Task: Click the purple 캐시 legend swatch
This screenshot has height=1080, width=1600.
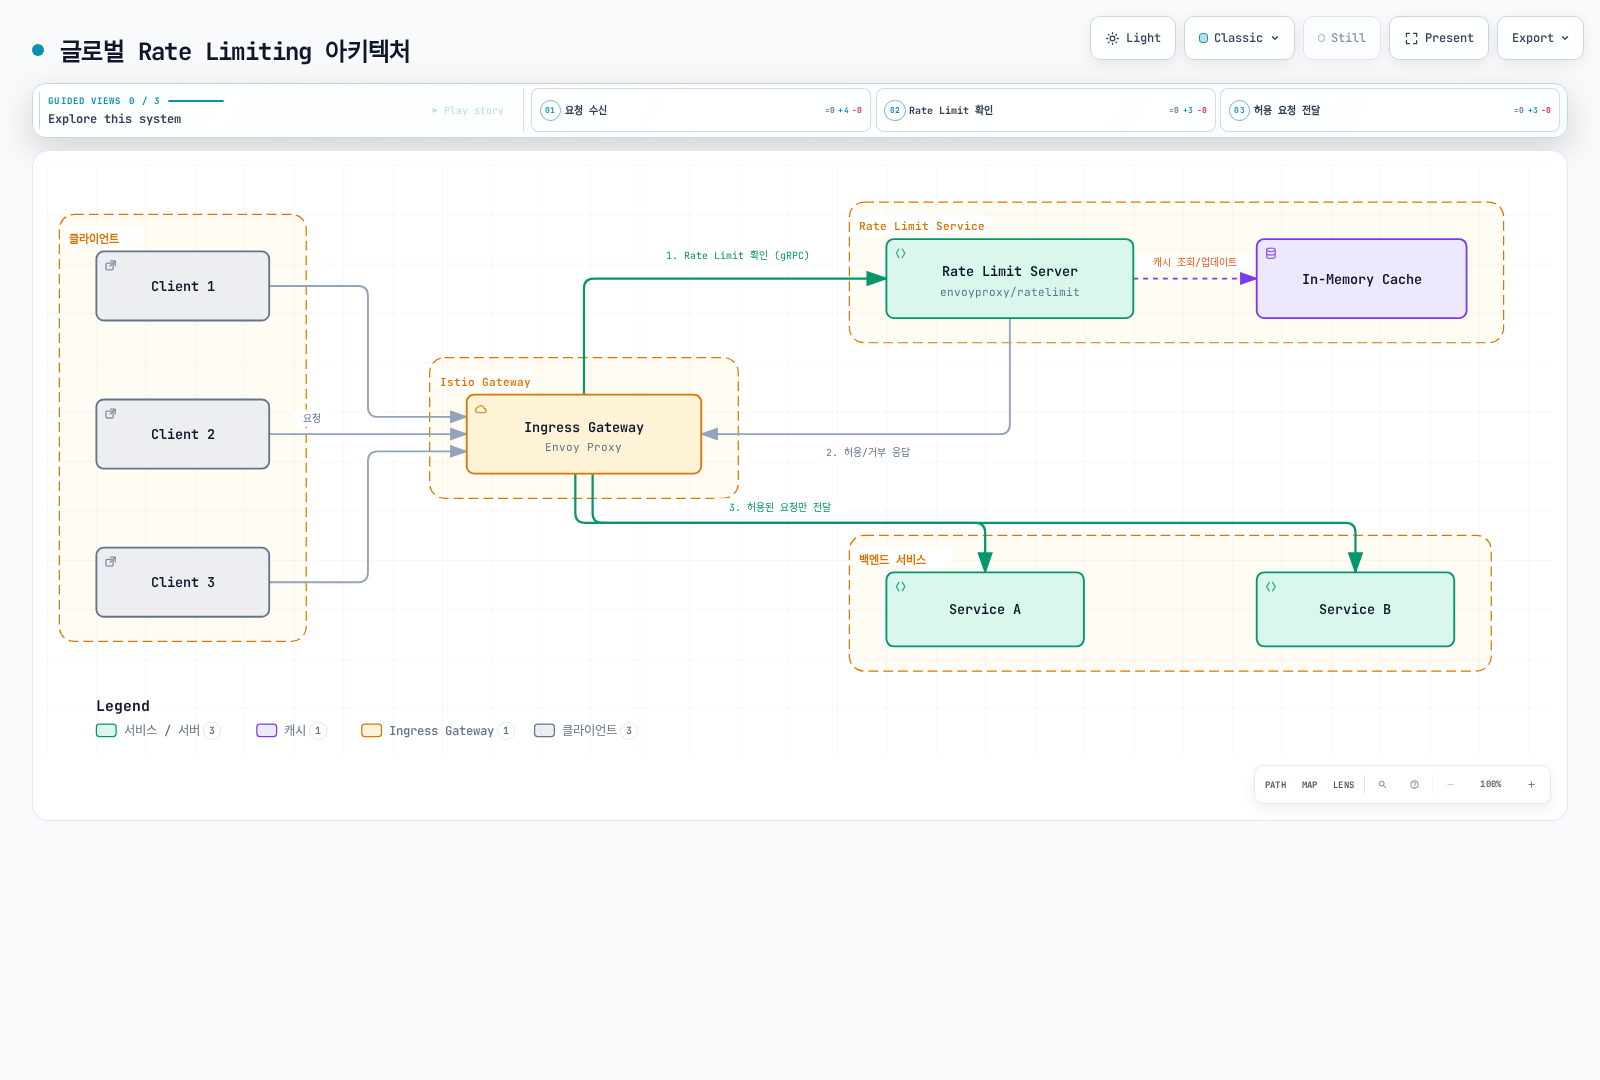Action: [x=266, y=730]
